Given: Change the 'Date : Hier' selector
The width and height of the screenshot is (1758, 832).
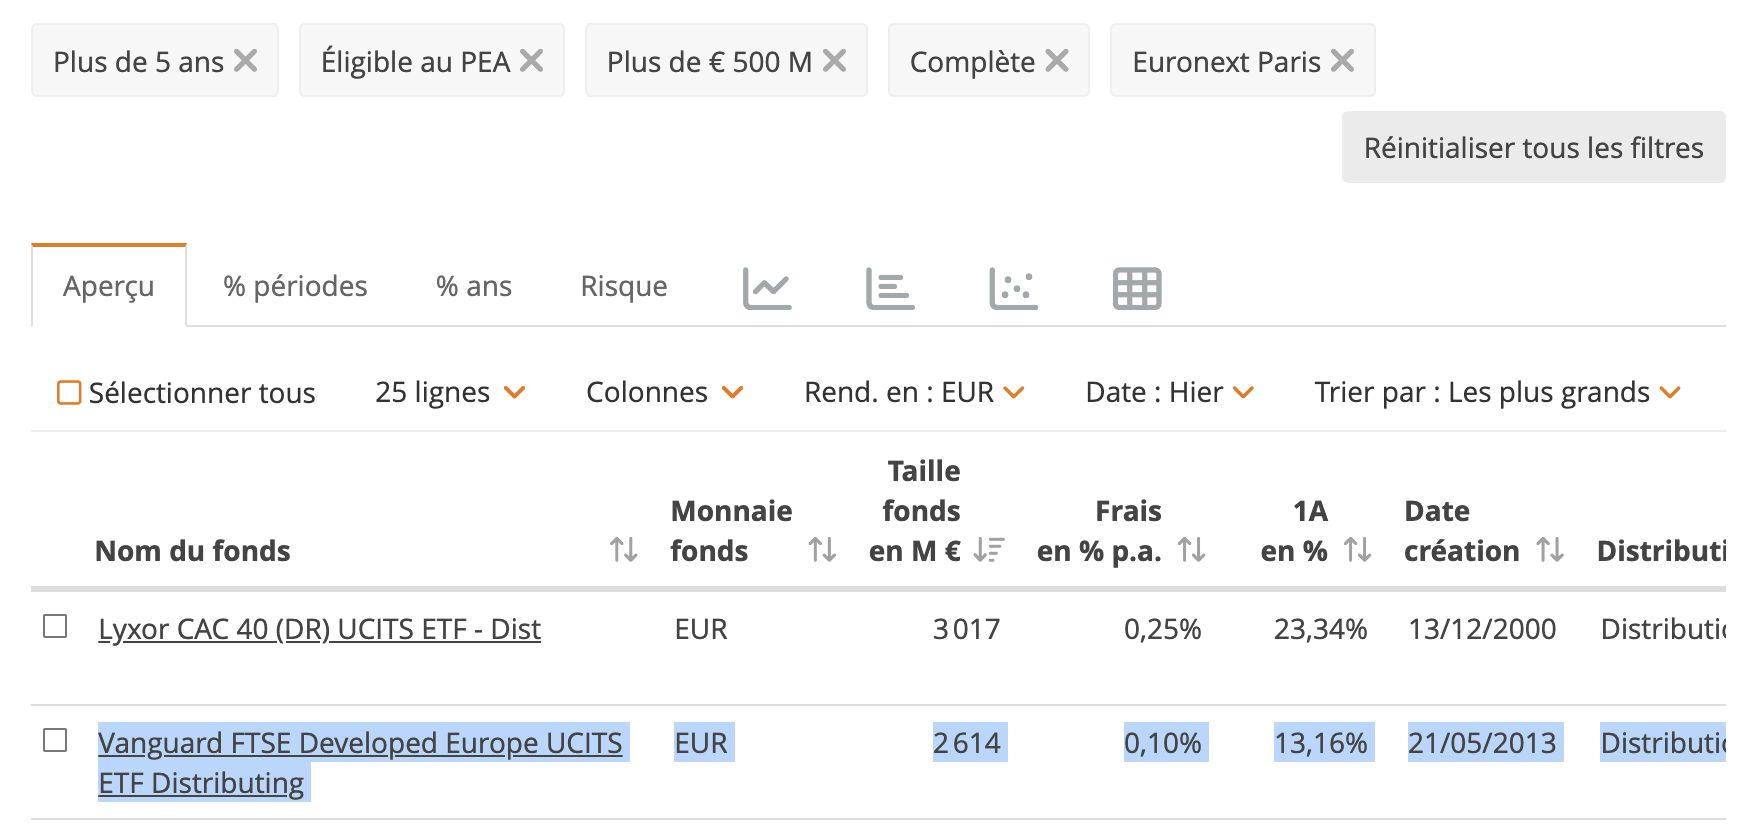Looking at the screenshot, I should tap(1169, 392).
